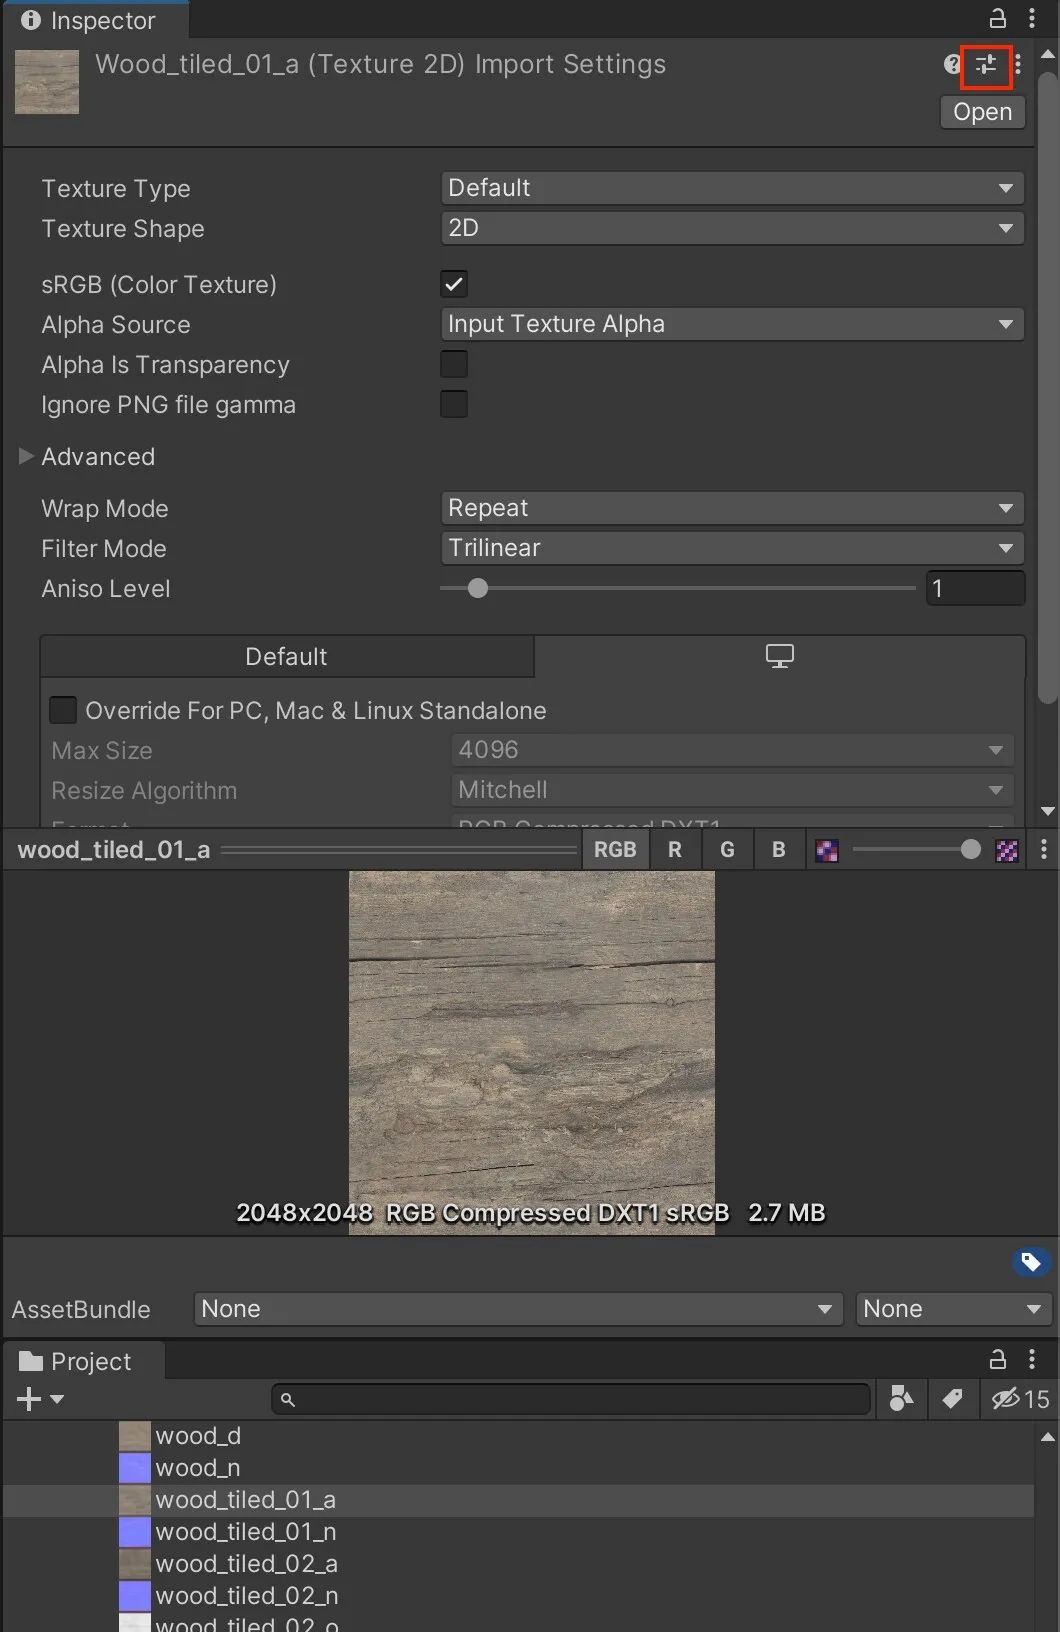Viewport: 1060px width, 1632px height.
Task: Uncheck the sRGB (Color Texture) checkbox
Action: pos(454,285)
